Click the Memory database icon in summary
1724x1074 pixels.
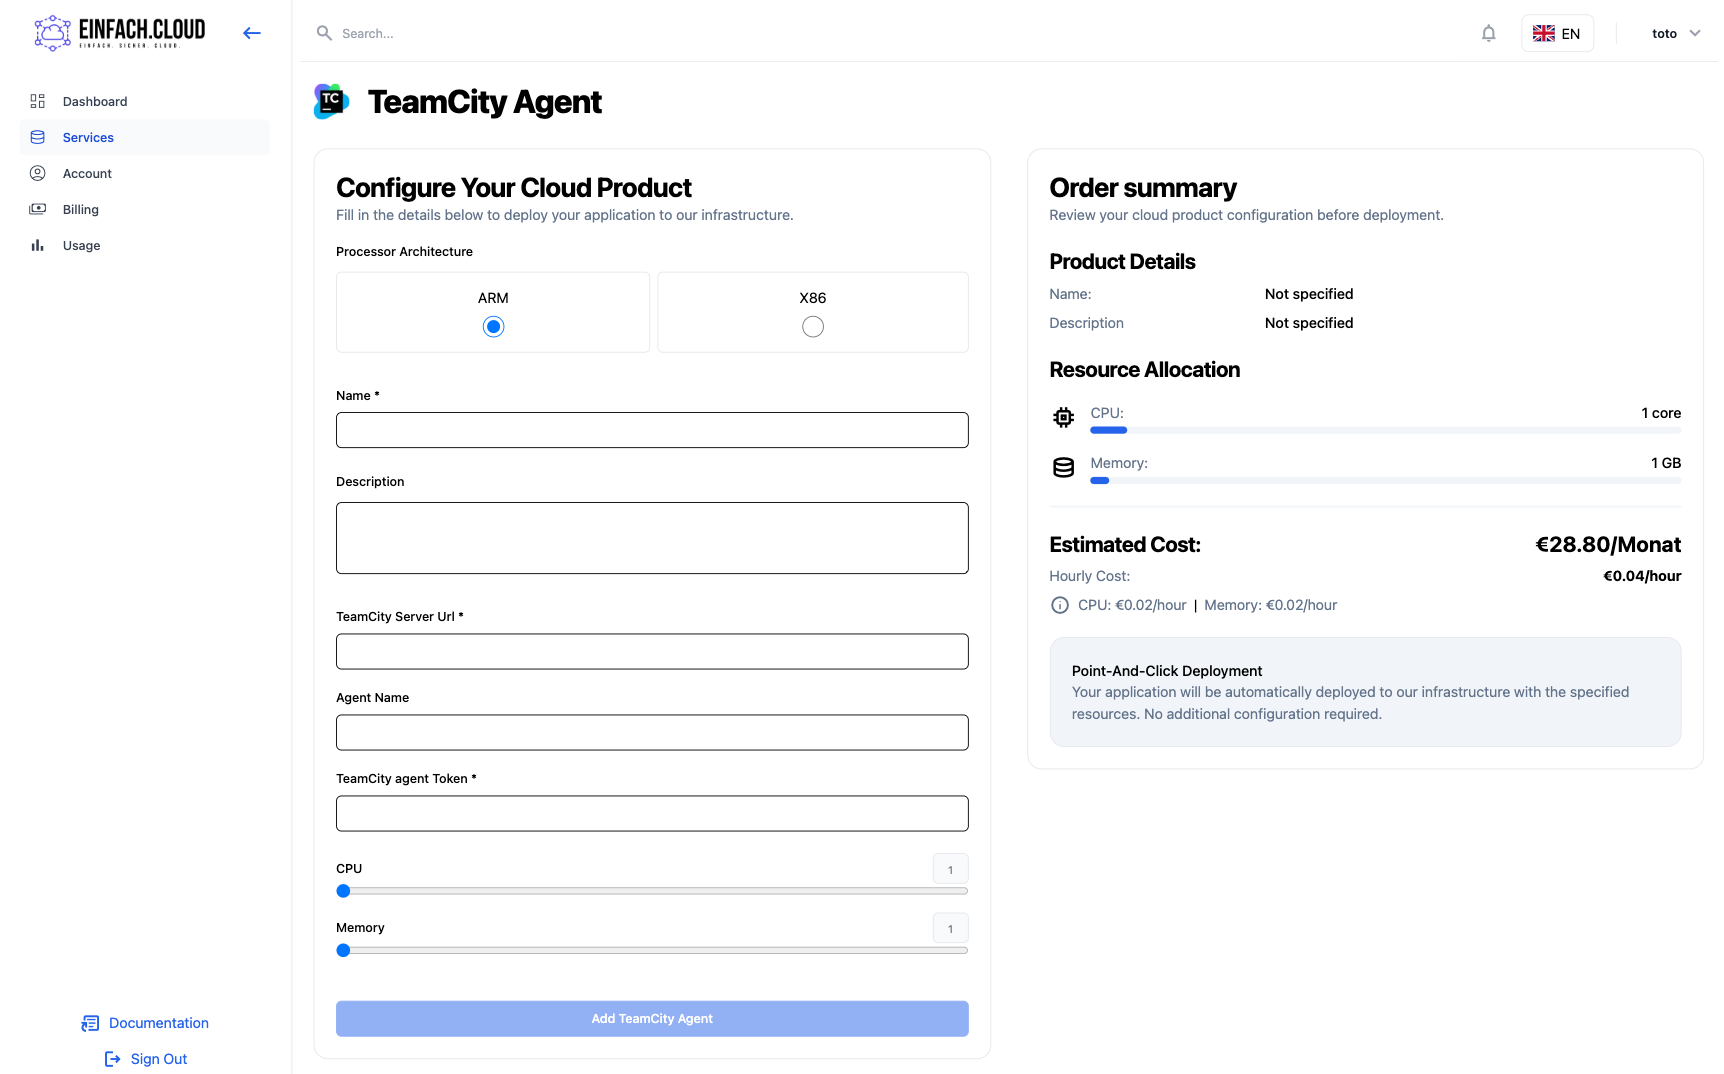pos(1063,467)
